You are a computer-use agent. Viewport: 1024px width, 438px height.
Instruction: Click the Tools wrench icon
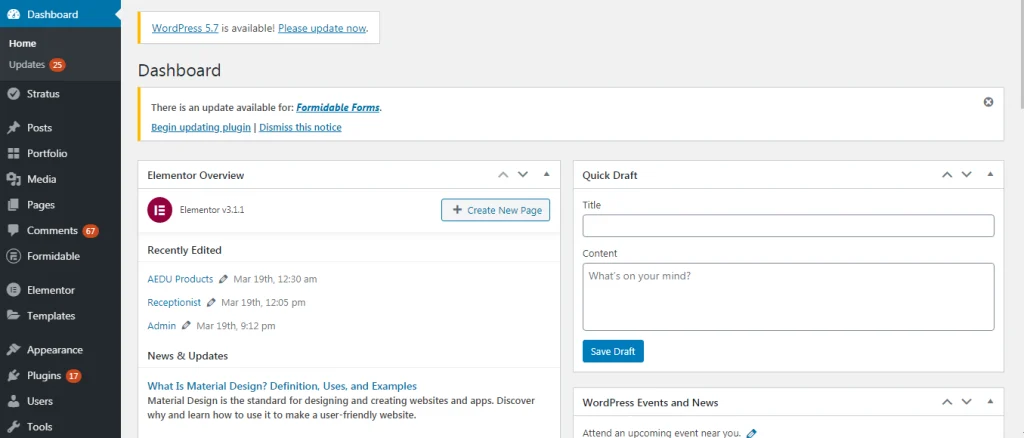13,427
